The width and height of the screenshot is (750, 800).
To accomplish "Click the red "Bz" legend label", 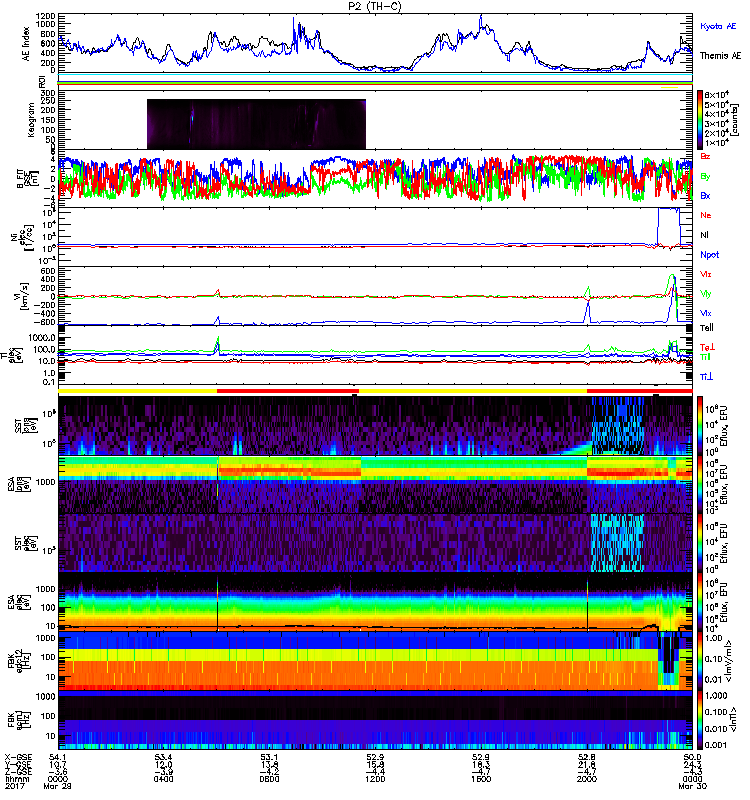I will pyautogui.click(x=705, y=157).
